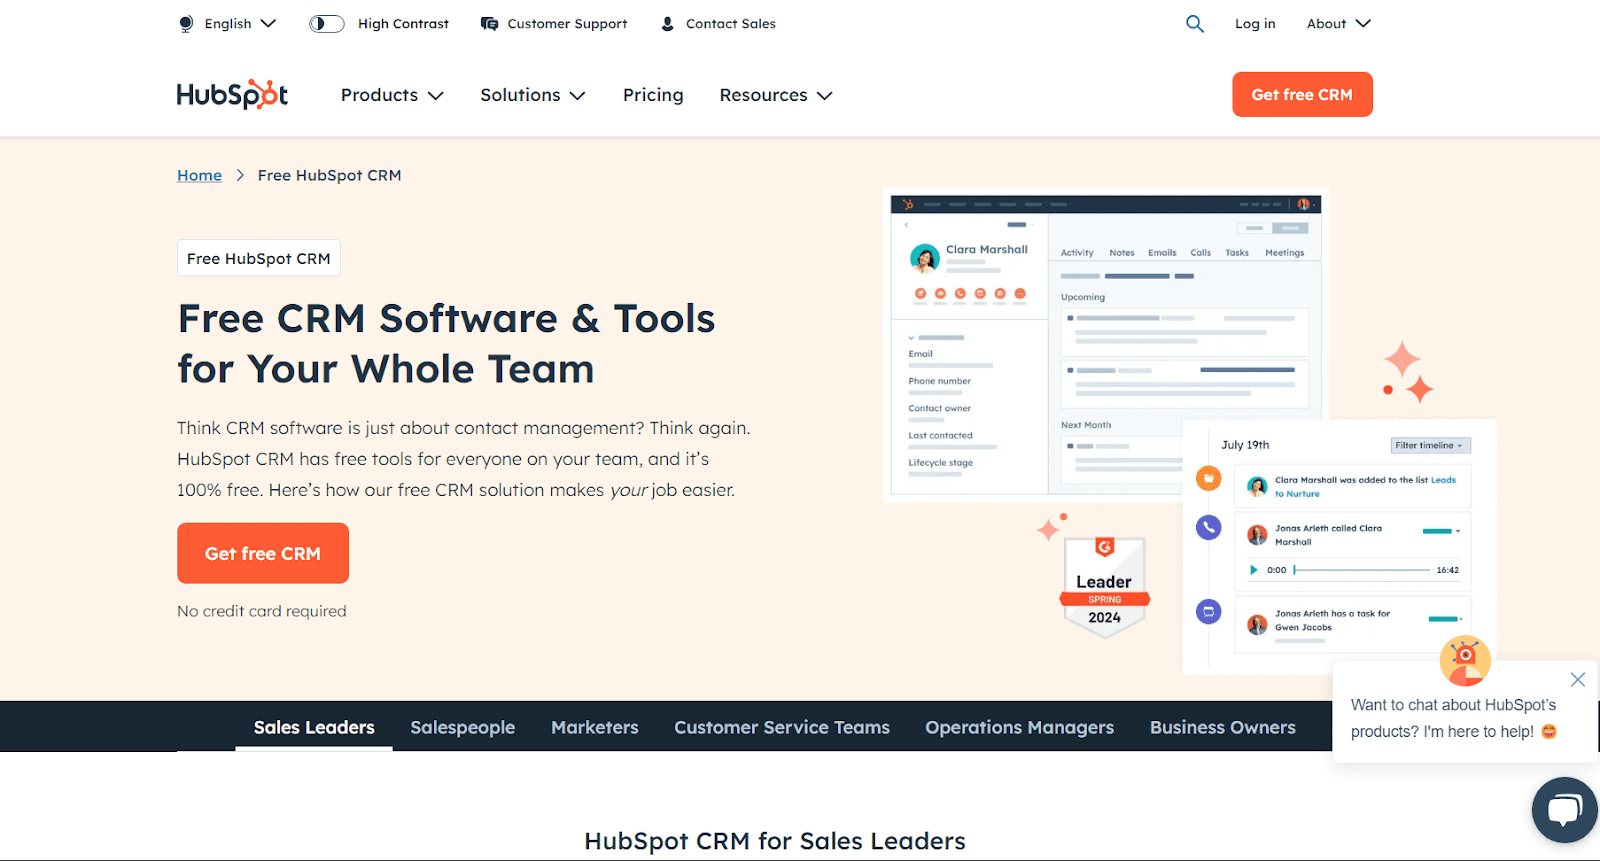The height and width of the screenshot is (861, 1600).
Task: Click the G2 Leader Spring 2024 badge
Action: pos(1104,587)
